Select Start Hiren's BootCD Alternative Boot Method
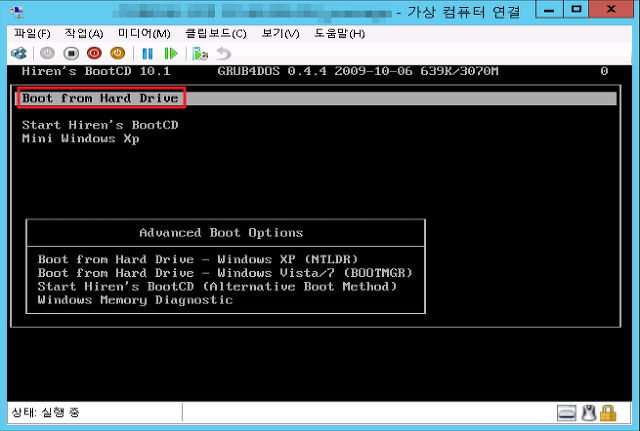This screenshot has height=431, width=640. click(217, 287)
